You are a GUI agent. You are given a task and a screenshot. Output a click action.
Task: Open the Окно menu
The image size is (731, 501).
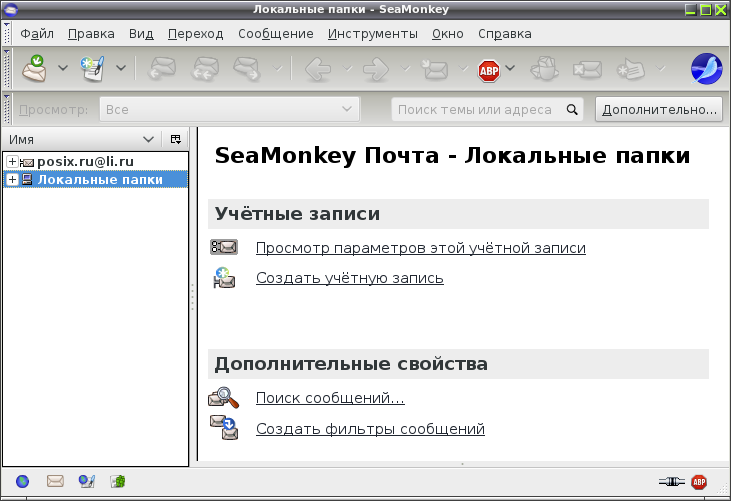tap(448, 34)
